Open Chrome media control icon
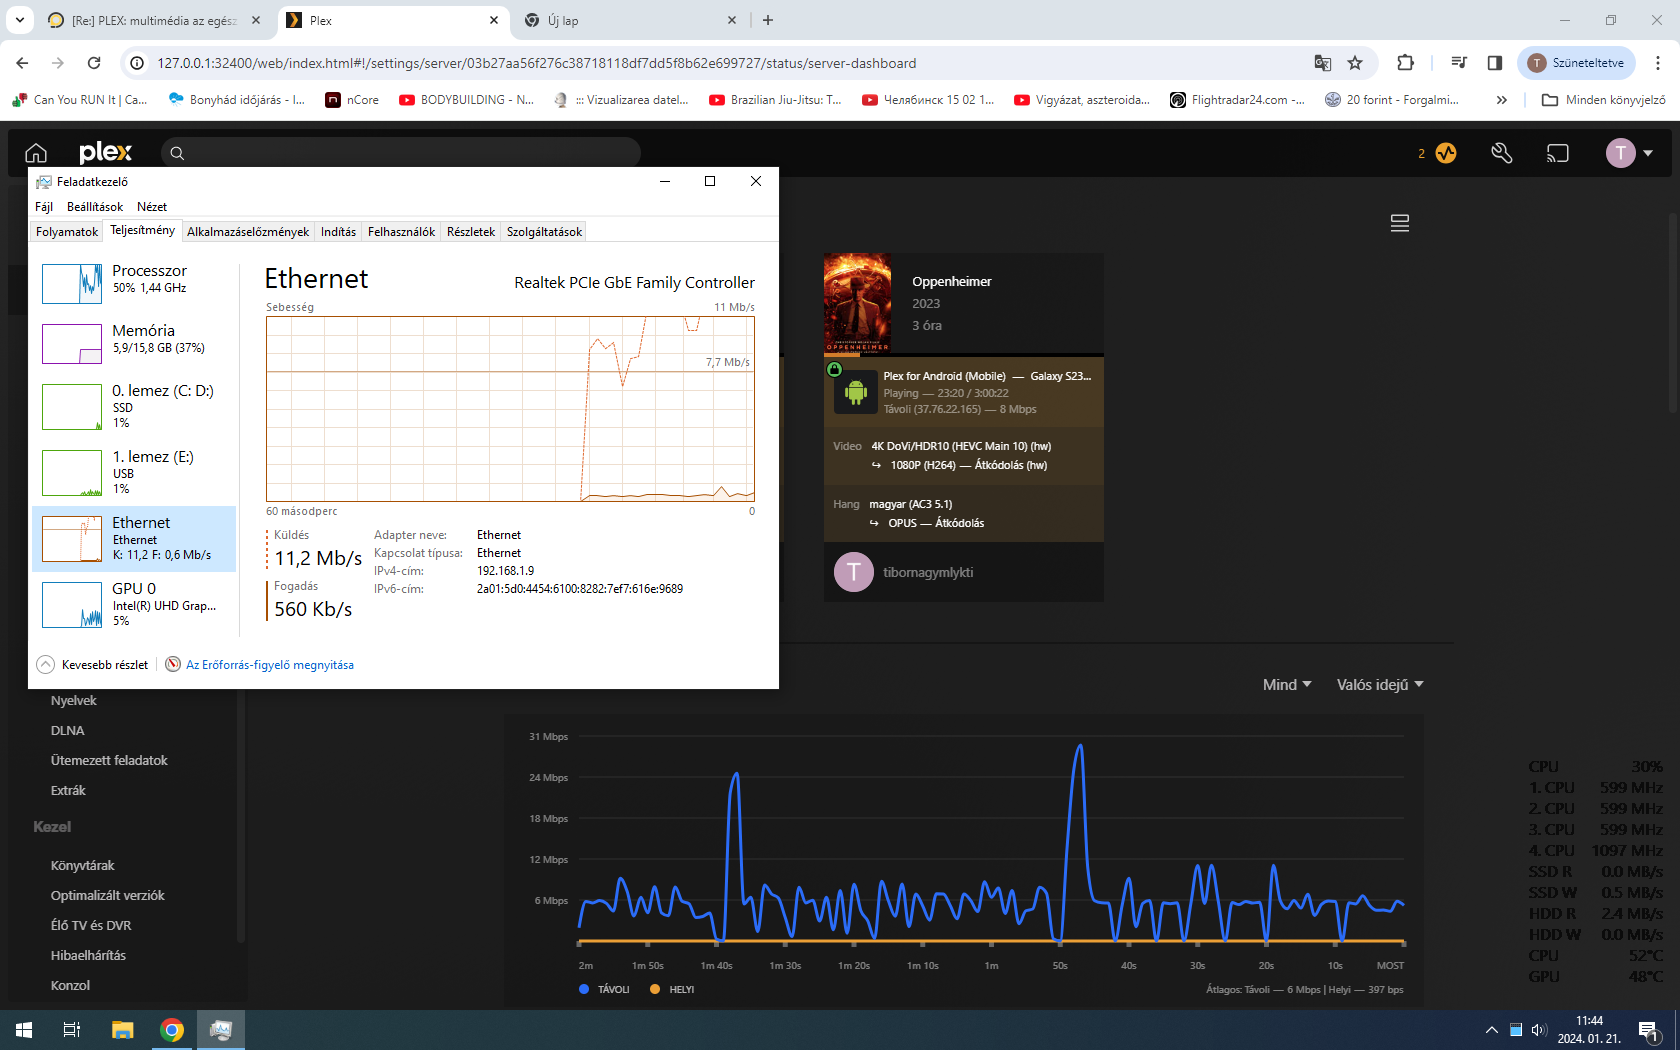Screen dimensions: 1680x1050 tap(1459, 63)
